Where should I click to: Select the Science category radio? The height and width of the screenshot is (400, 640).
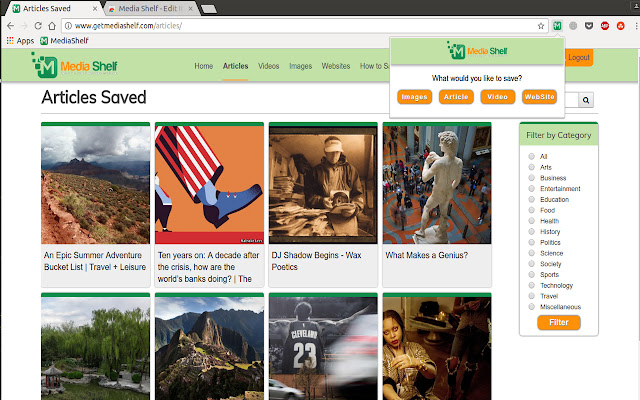(x=531, y=253)
